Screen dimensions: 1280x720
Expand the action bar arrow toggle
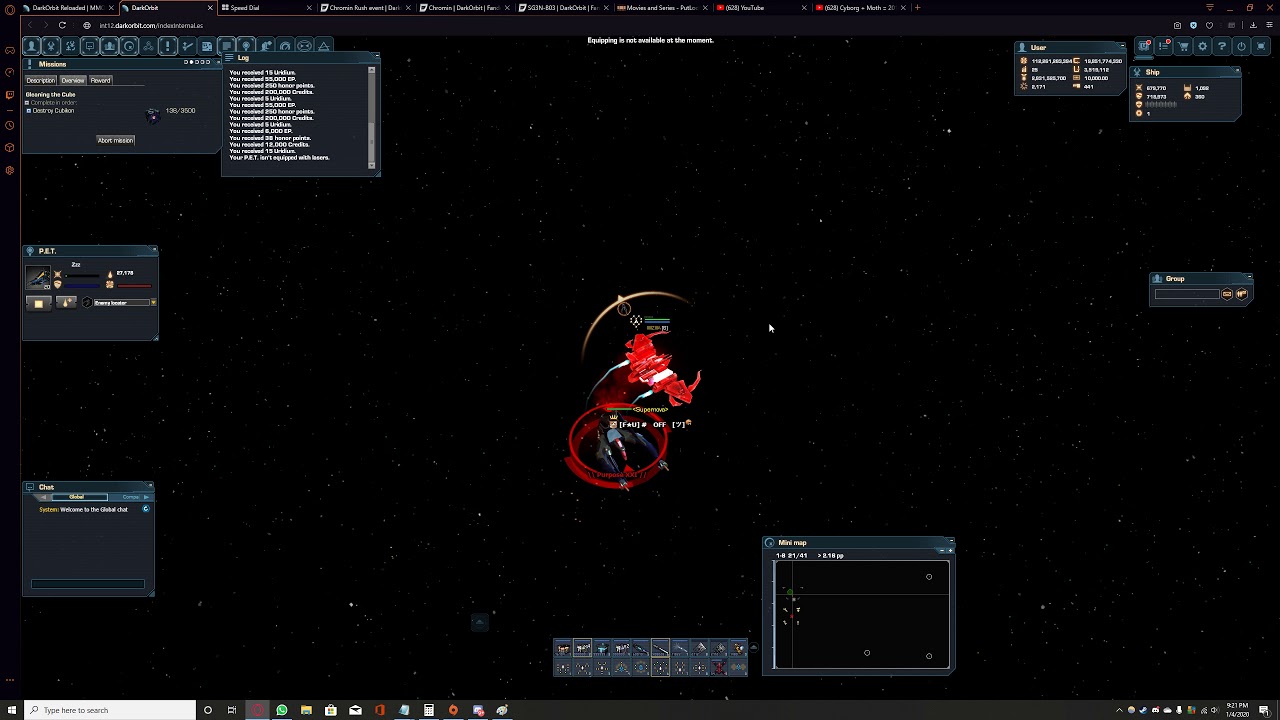point(754,647)
